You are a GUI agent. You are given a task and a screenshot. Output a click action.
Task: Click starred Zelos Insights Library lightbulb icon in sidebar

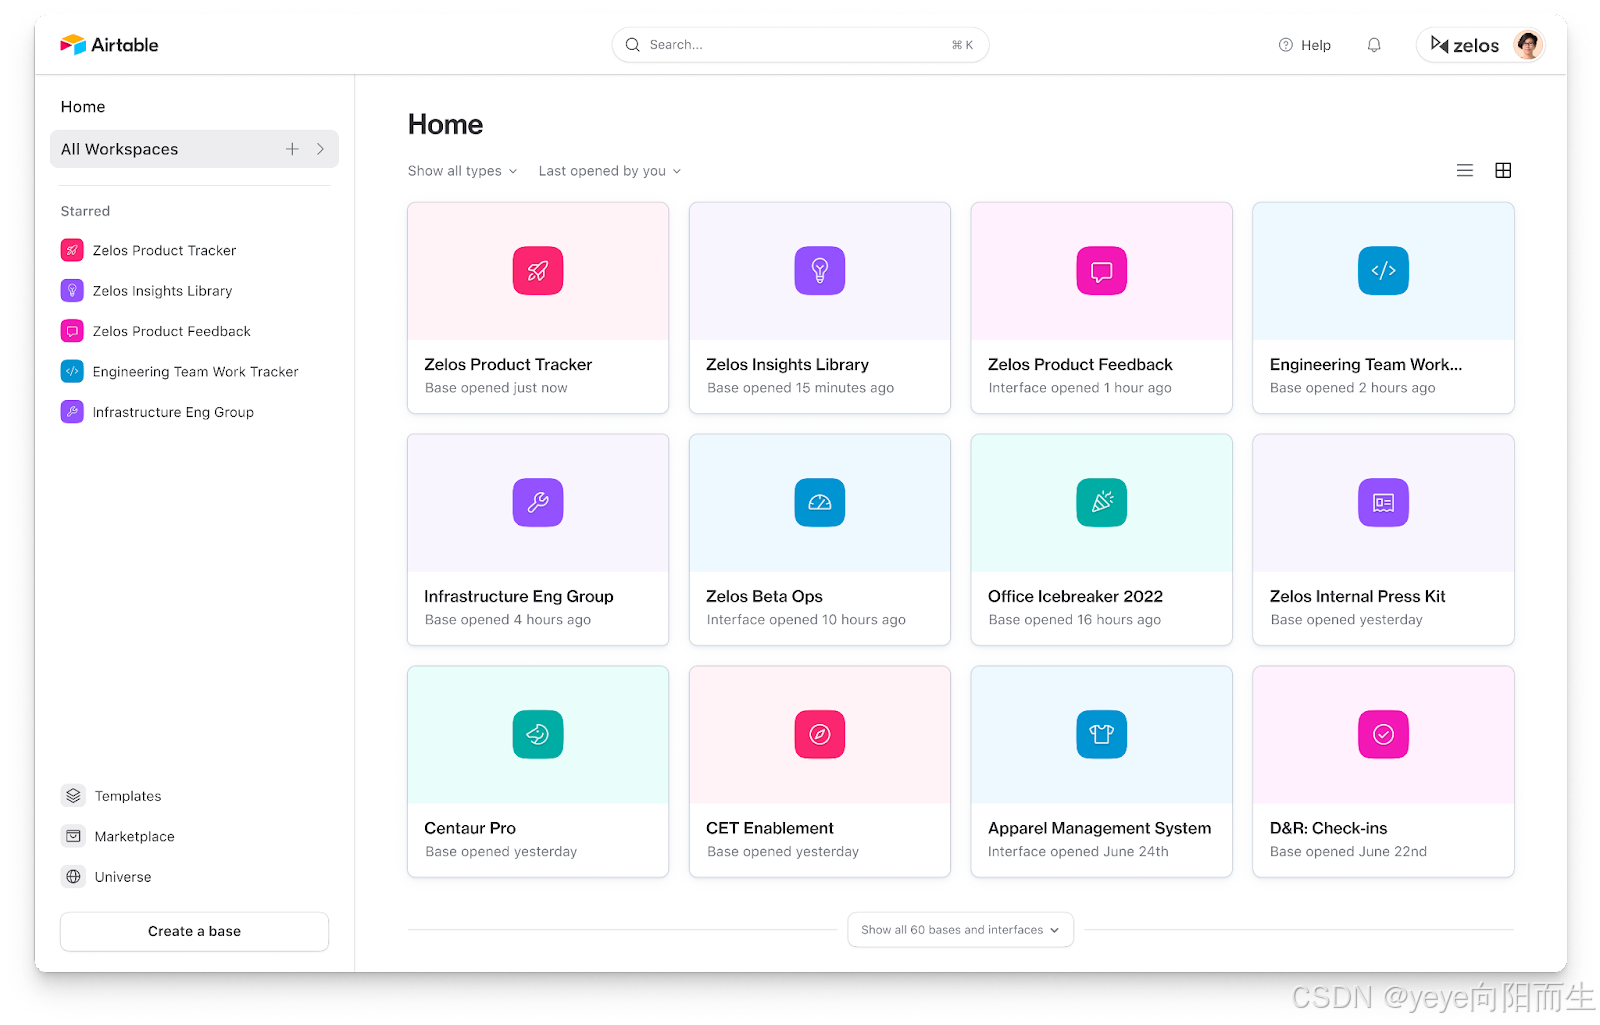[x=72, y=291]
